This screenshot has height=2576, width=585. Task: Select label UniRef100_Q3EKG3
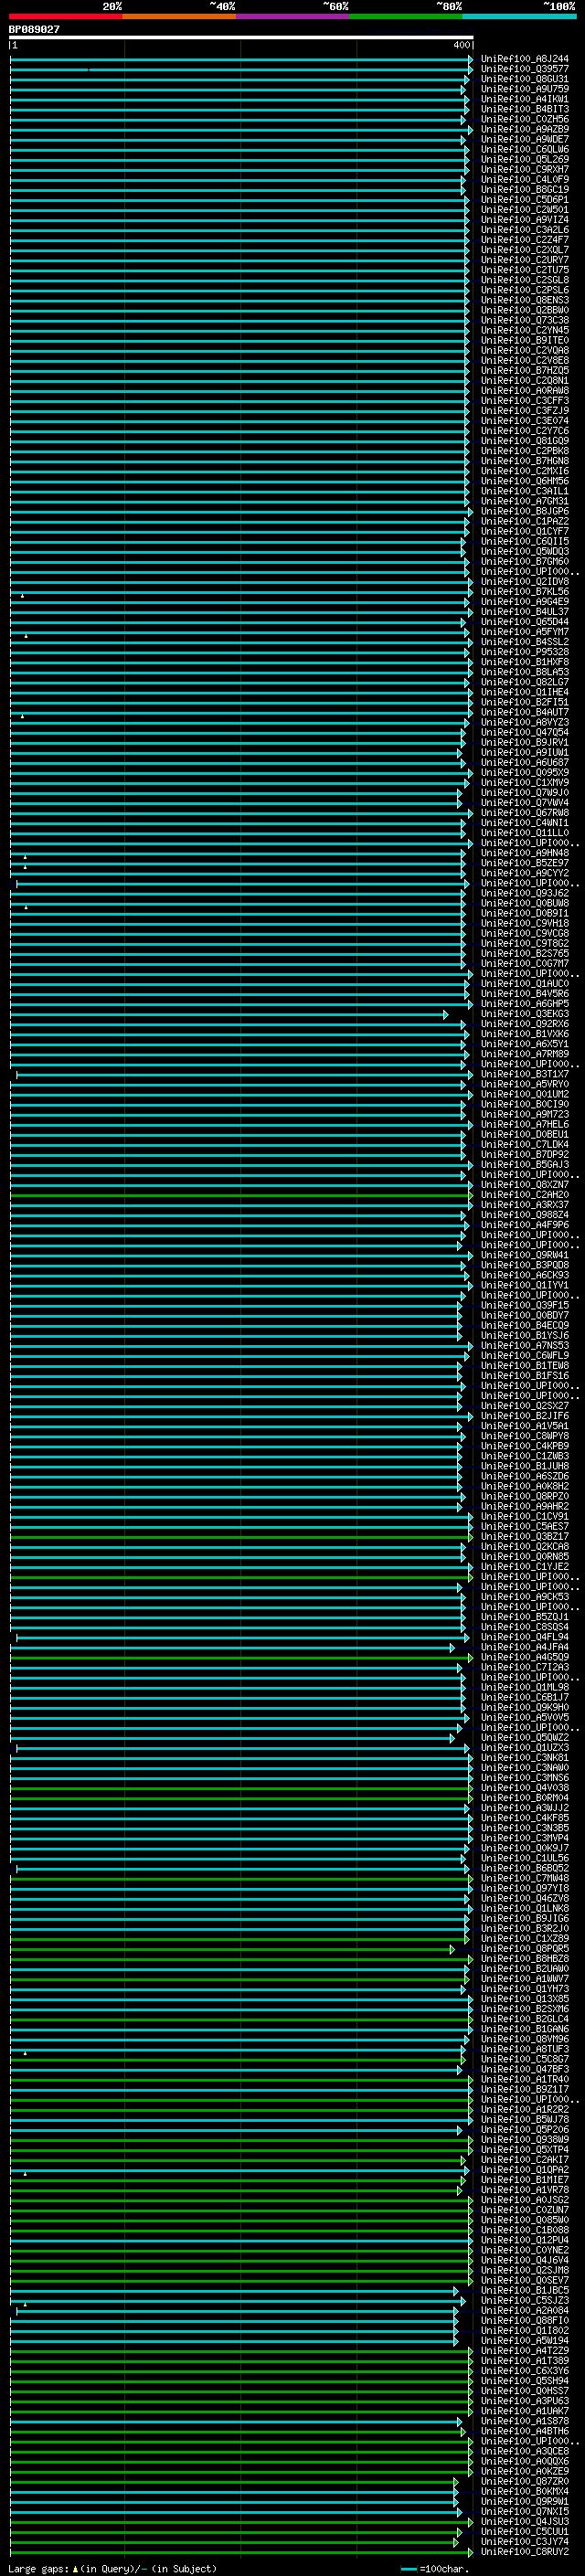pos(525,1013)
